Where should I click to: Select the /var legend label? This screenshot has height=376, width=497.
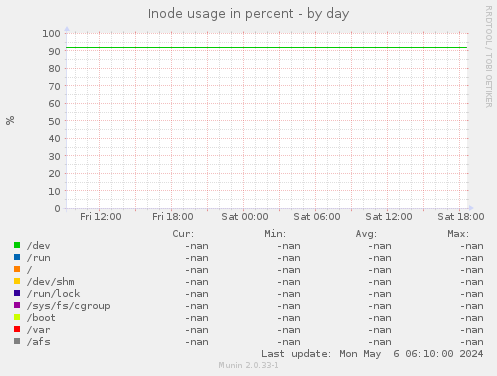[x=39, y=330]
